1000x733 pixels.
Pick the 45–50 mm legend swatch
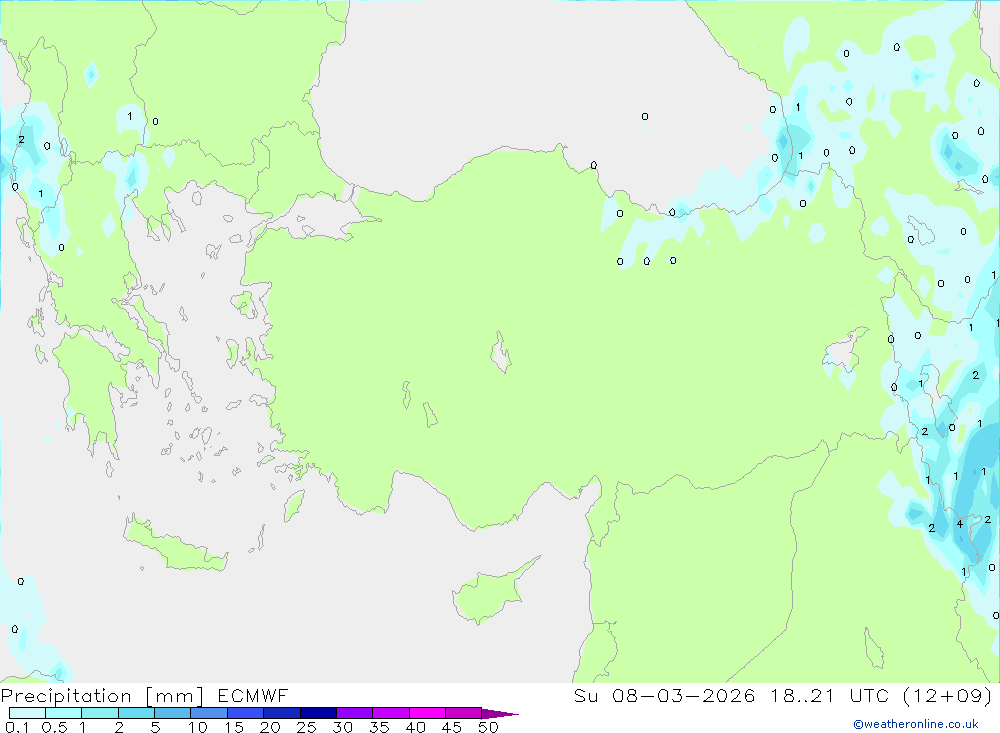tap(463, 713)
